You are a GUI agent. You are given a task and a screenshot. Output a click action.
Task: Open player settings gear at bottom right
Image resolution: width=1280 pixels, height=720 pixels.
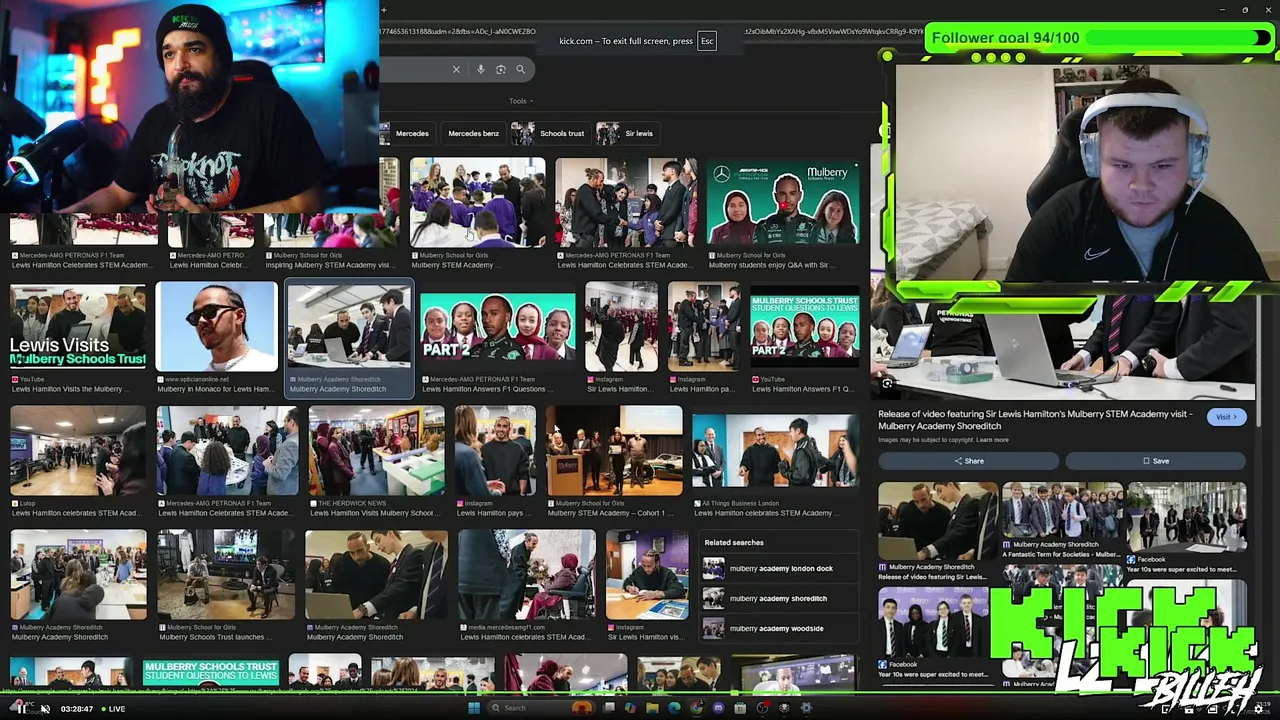[1258, 709]
